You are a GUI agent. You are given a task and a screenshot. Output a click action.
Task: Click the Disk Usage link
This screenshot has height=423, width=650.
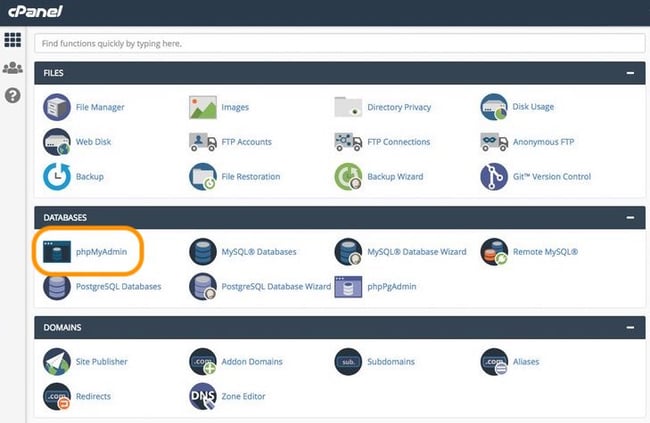click(533, 107)
